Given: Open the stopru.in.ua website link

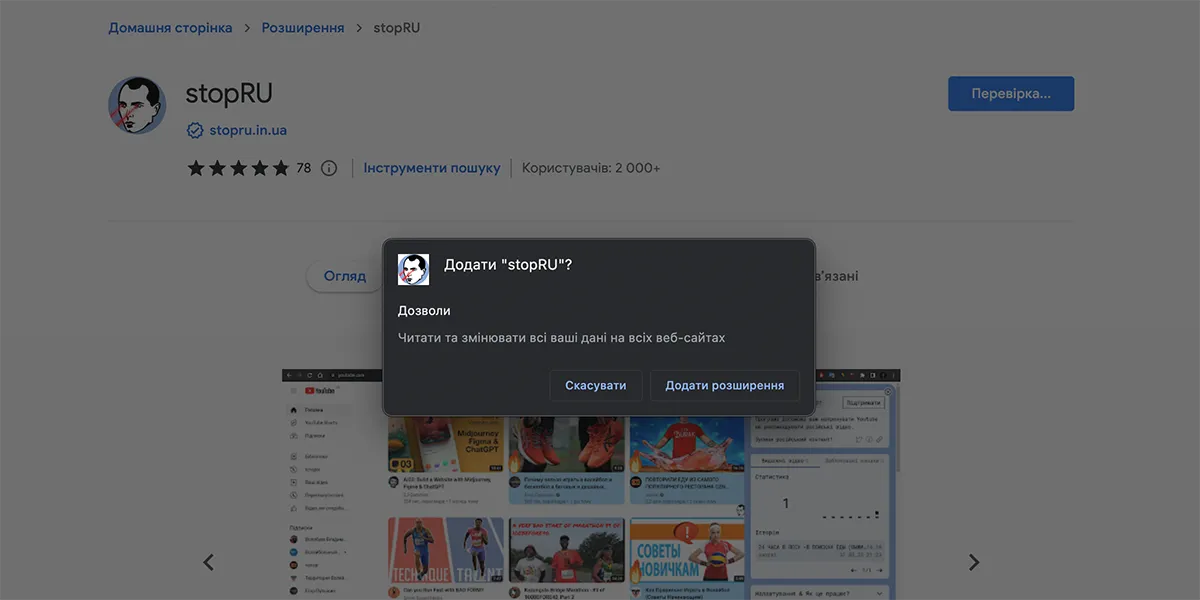Looking at the screenshot, I should point(248,130).
